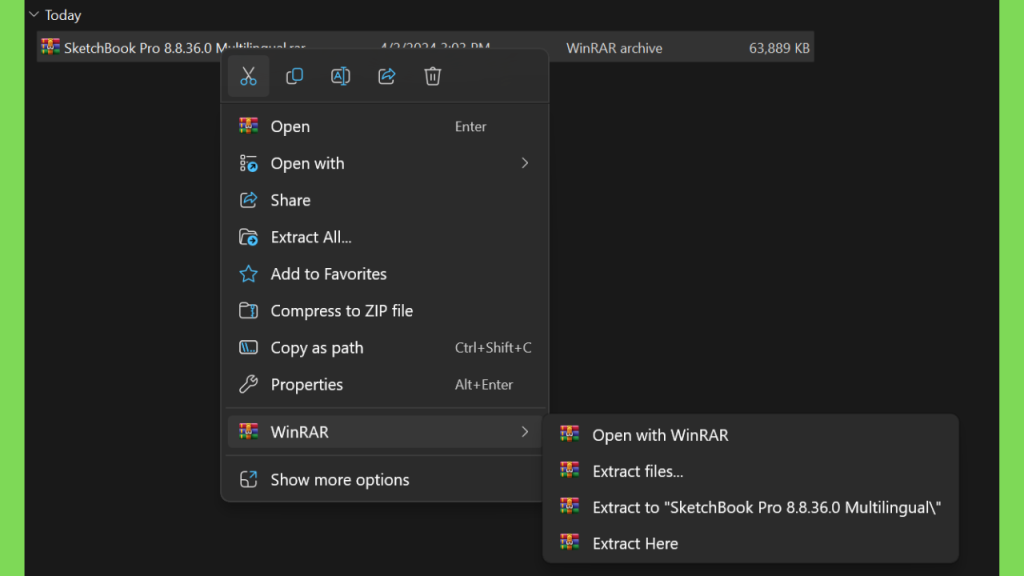Screen dimensions: 1024x576
Task: Click the 63,889 KB size cell
Action: 779,48
